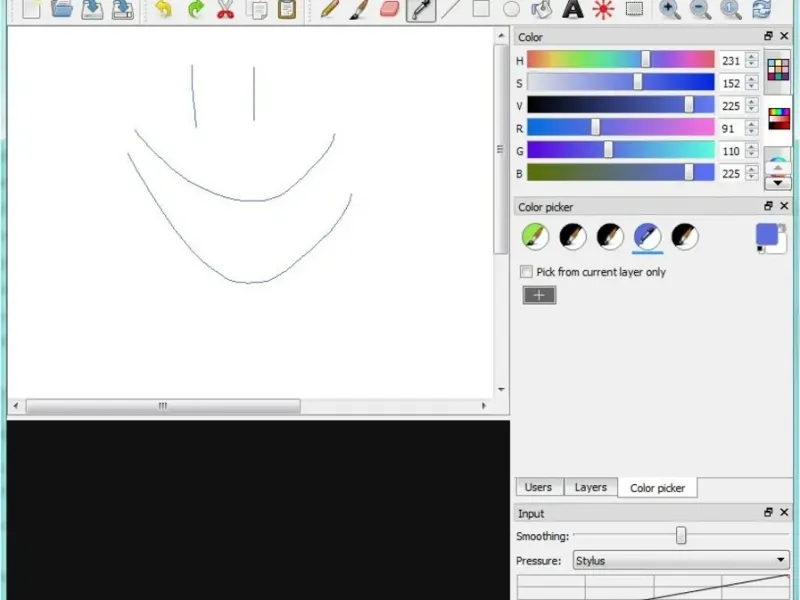This screenshot has height=600, width=800.
Task: Click the green Redo arrow icon
Action: 195,9
